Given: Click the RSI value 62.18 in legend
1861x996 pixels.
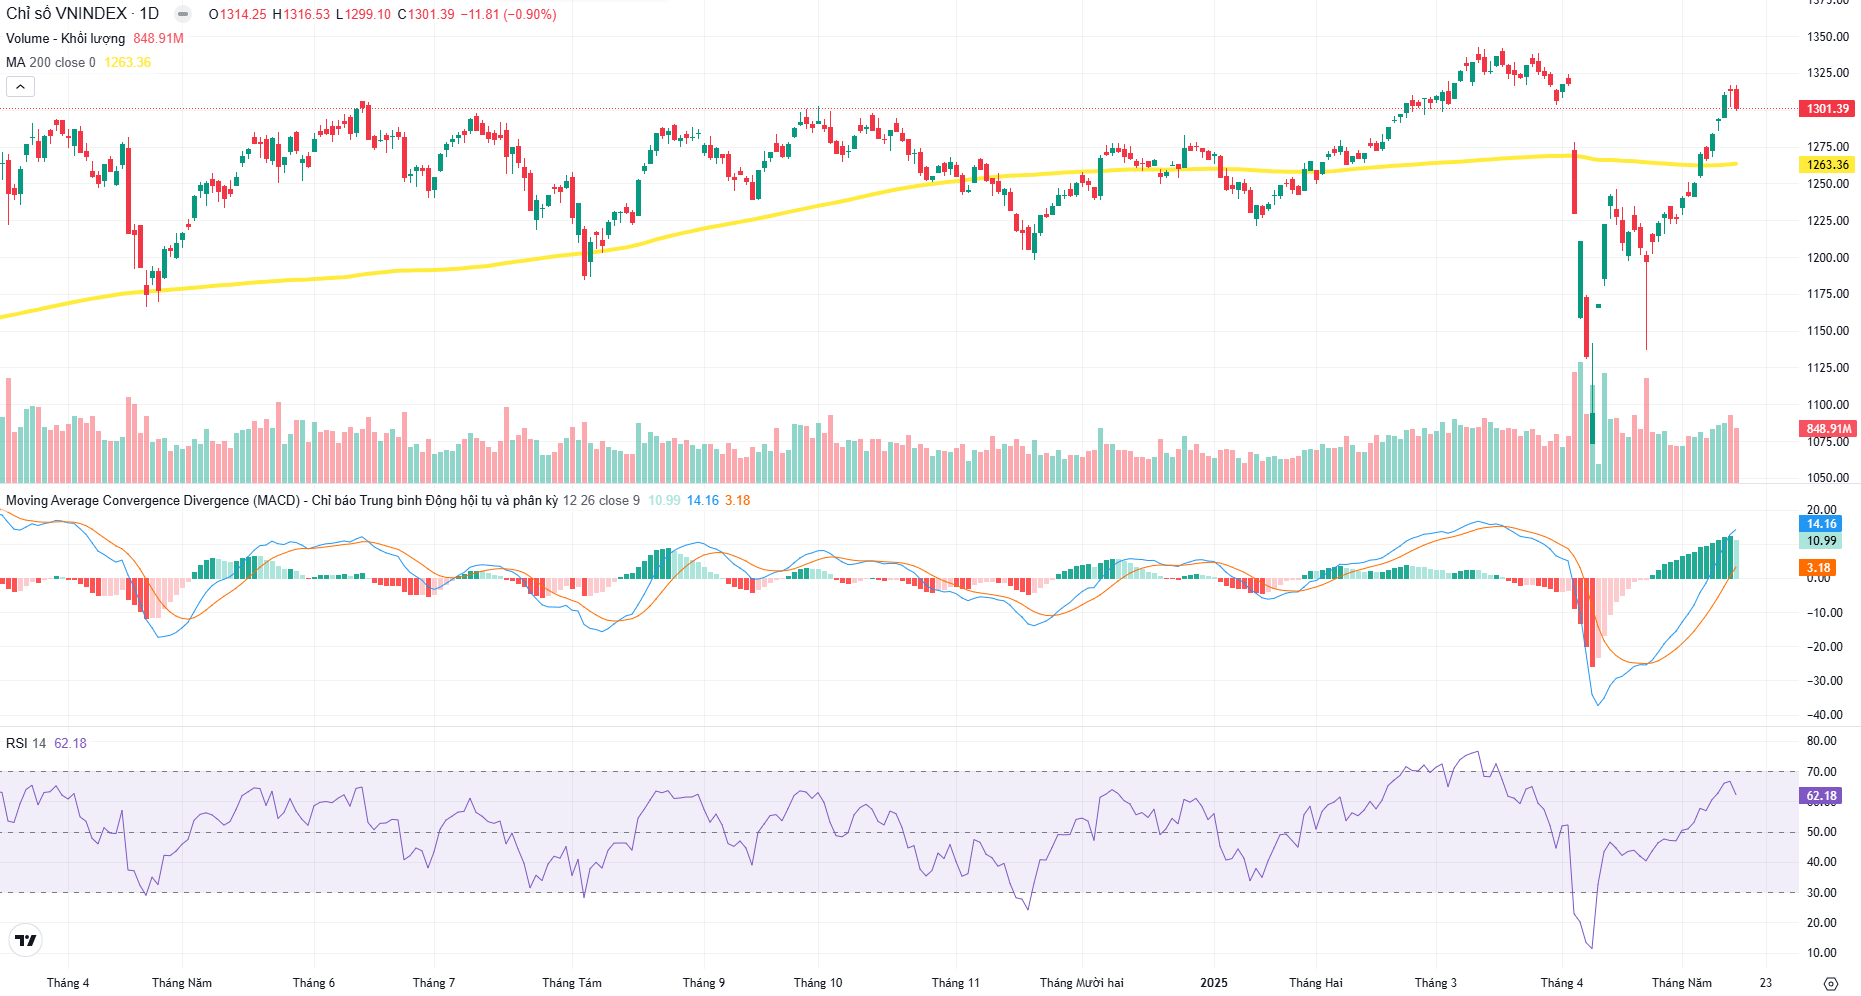Looking at the screenshot, I should coord(70,743).
